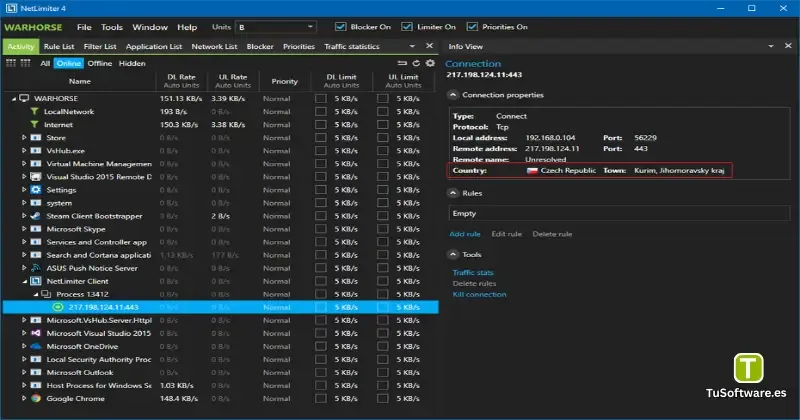The width and height of the screenshot is (800, 420).
Task: Click the grid view icon, far left
Action: 11,63
